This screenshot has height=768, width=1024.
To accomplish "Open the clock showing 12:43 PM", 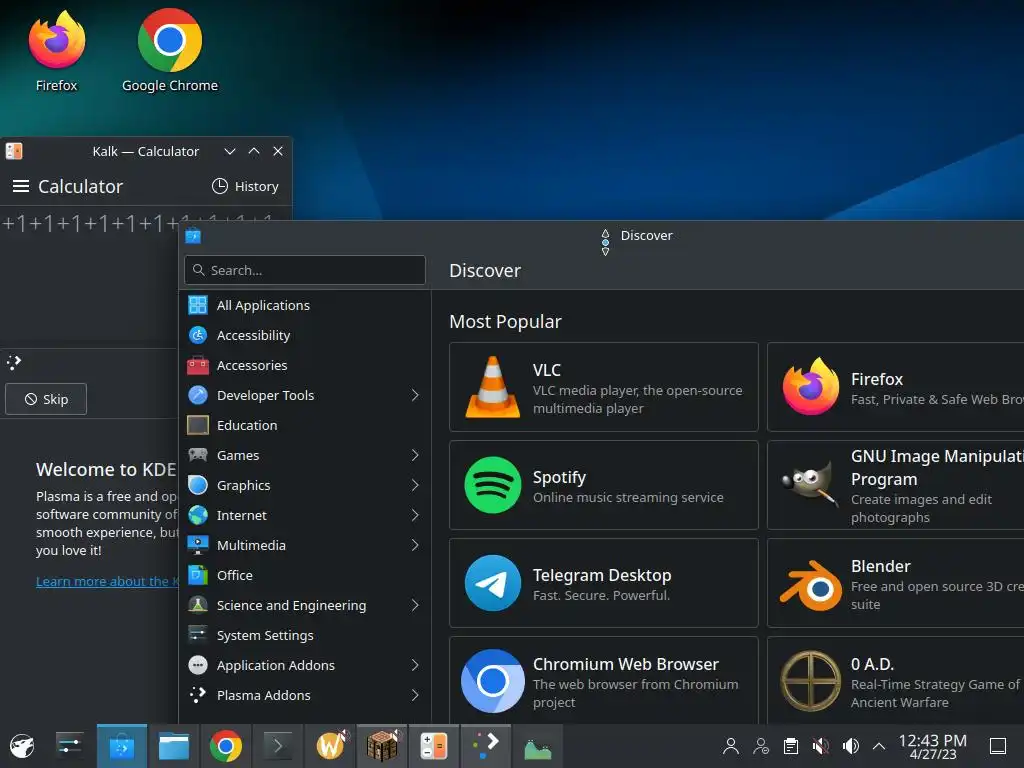I will tap(933, 746).
